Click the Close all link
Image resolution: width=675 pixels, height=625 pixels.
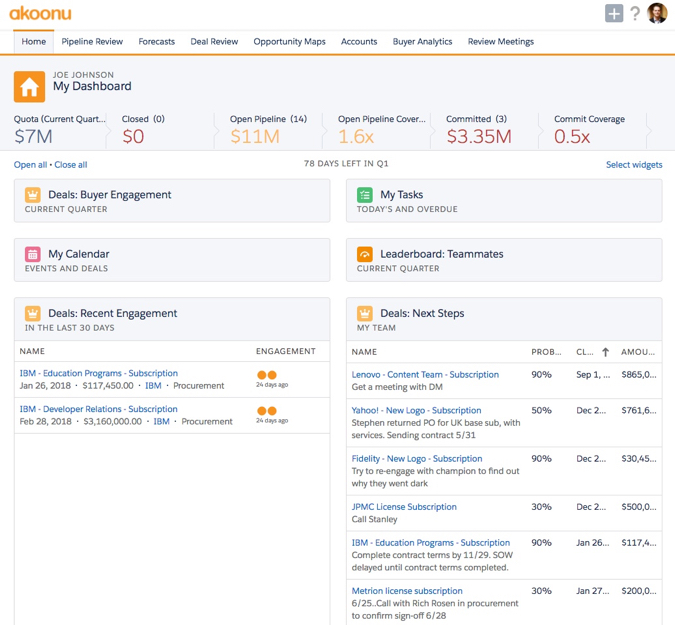[71, 165]
